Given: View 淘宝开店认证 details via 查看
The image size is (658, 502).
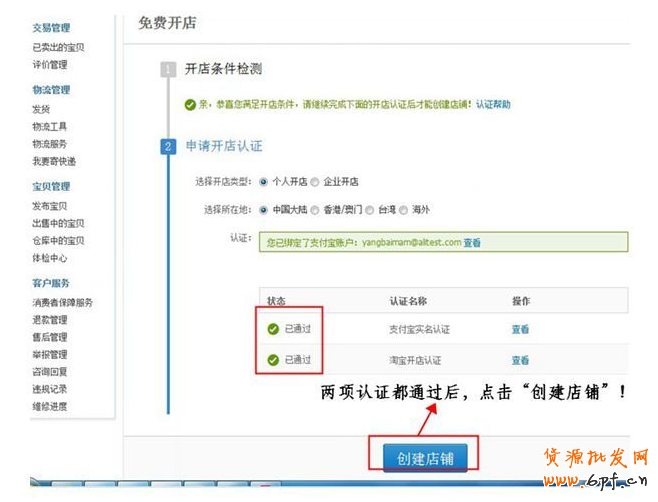Looking at the screenshot, I should tap(520, 360).
